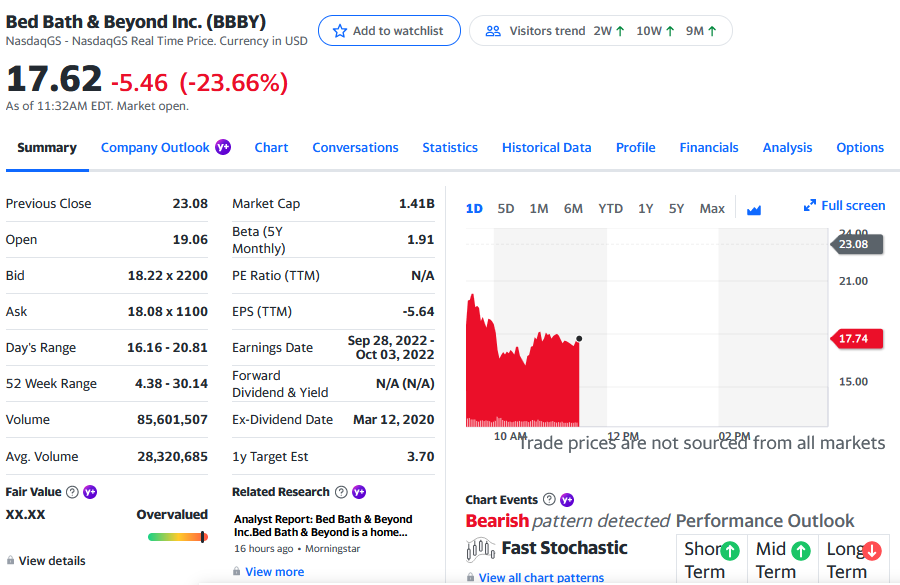The width and height of the screenshot is (900, 585).
Task: Click the visitors trend people icon
Action: point(493,31)
